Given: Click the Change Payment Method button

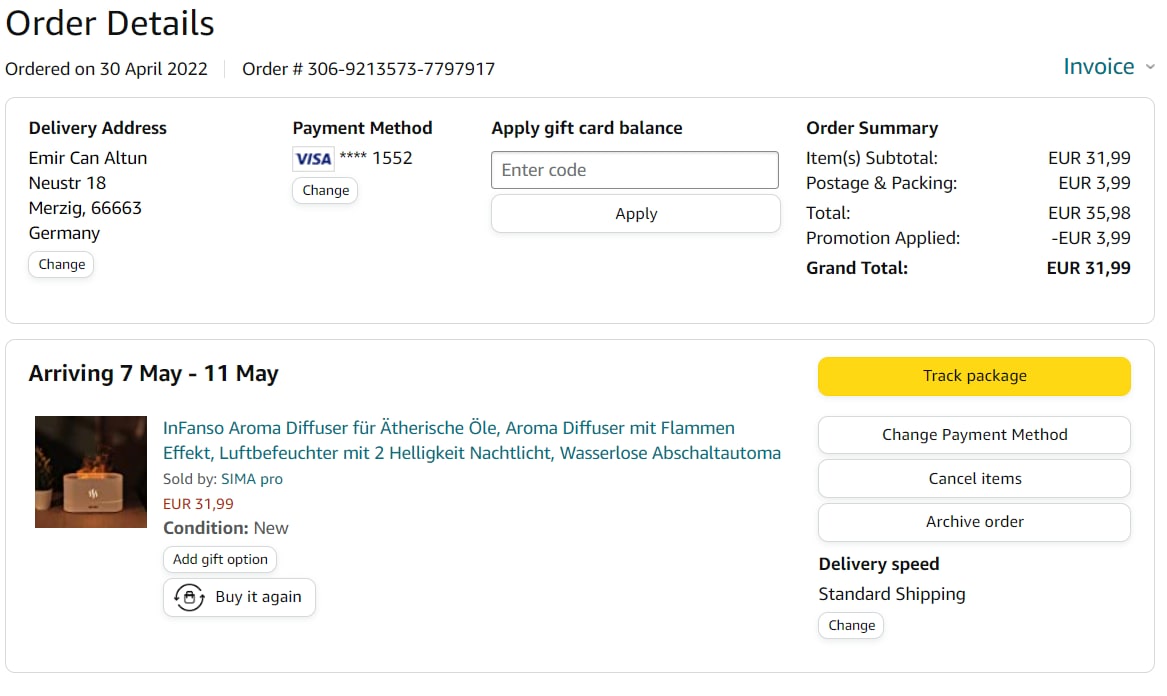Looking at the screenshot, I should [974, 435].
